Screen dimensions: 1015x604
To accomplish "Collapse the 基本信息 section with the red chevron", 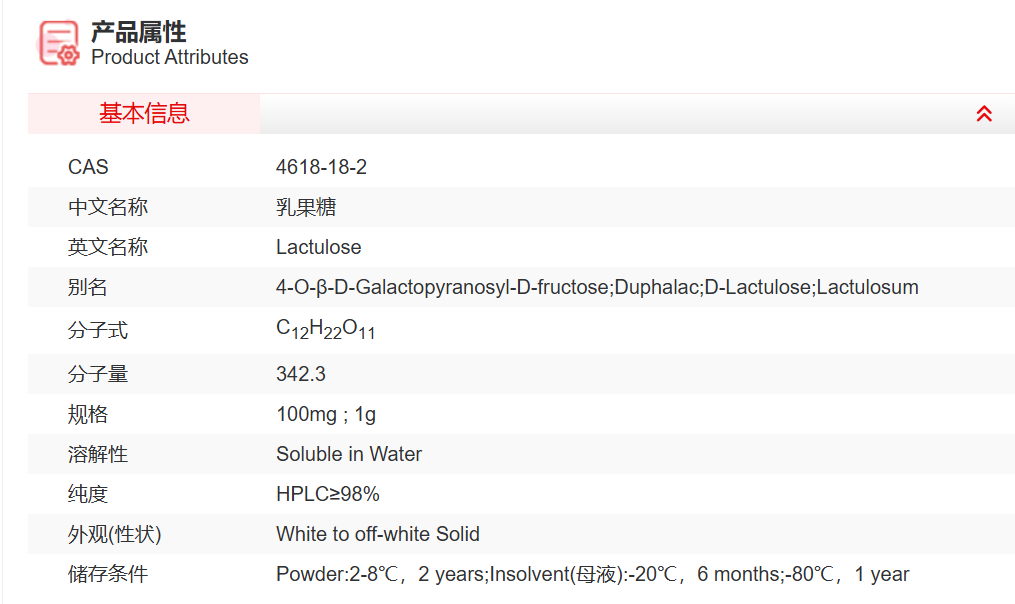I will [x=984, y=114].
